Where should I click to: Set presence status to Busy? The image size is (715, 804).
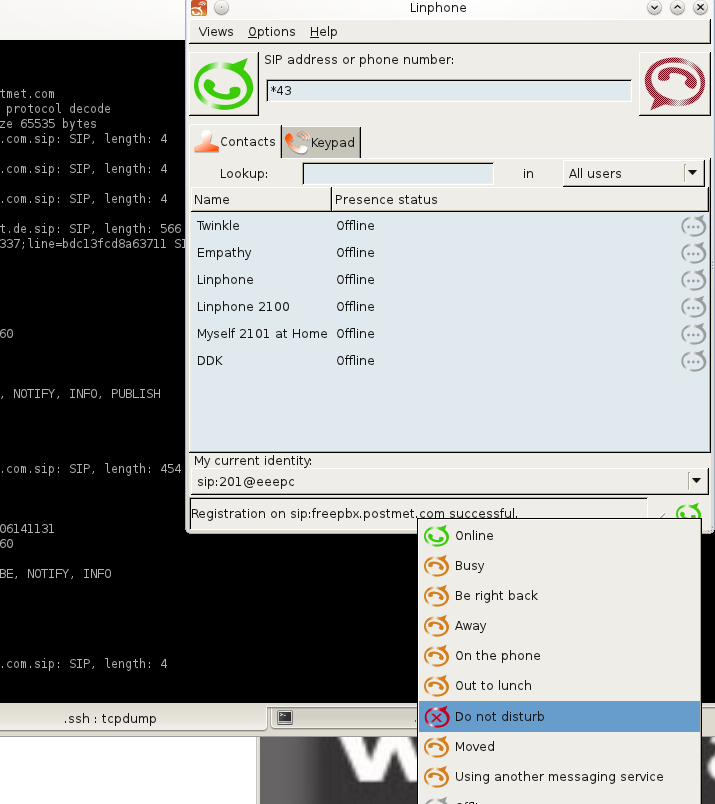point(469,566)
